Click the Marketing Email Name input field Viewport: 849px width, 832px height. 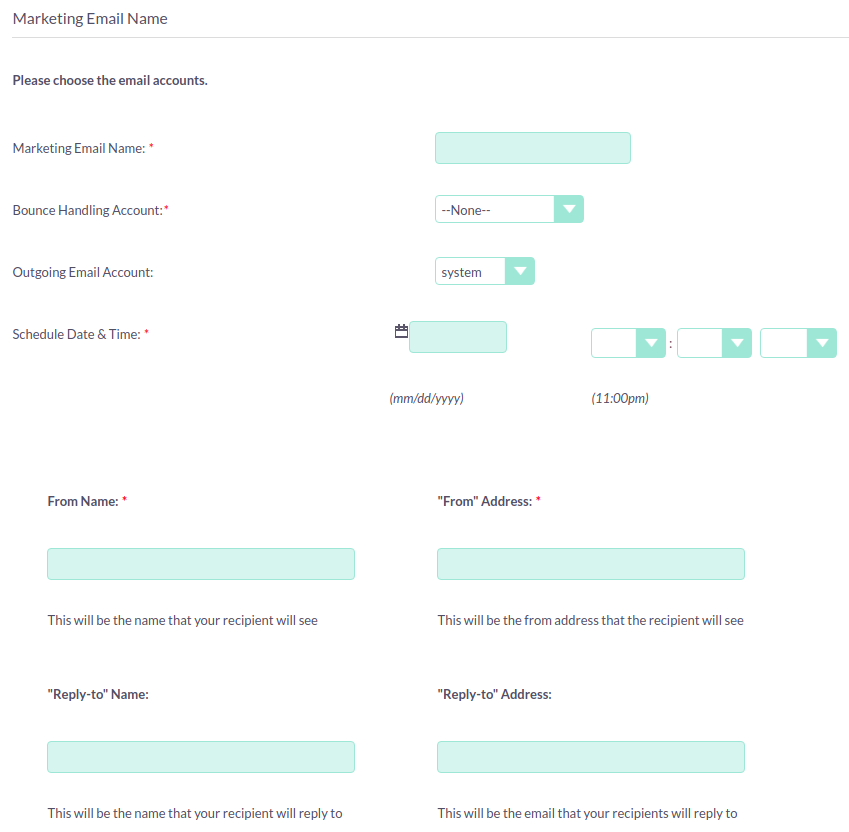coord(532,147)
